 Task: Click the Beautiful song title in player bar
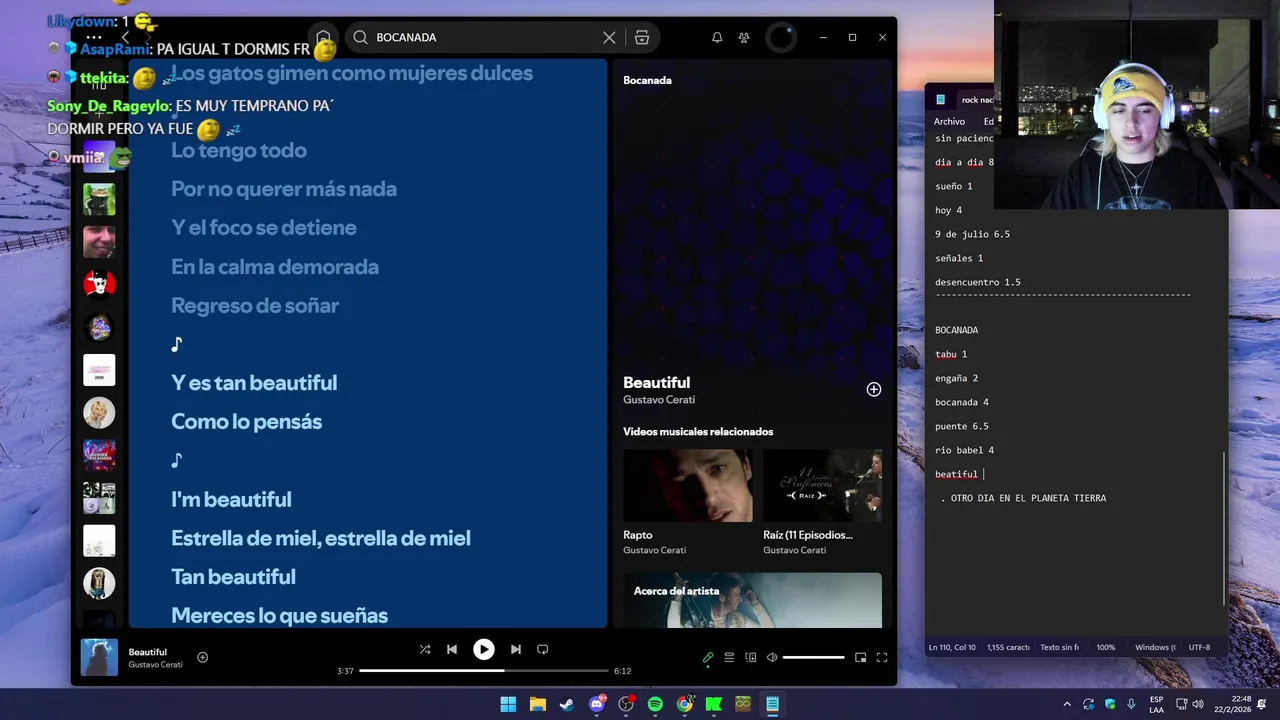point(148,652)
